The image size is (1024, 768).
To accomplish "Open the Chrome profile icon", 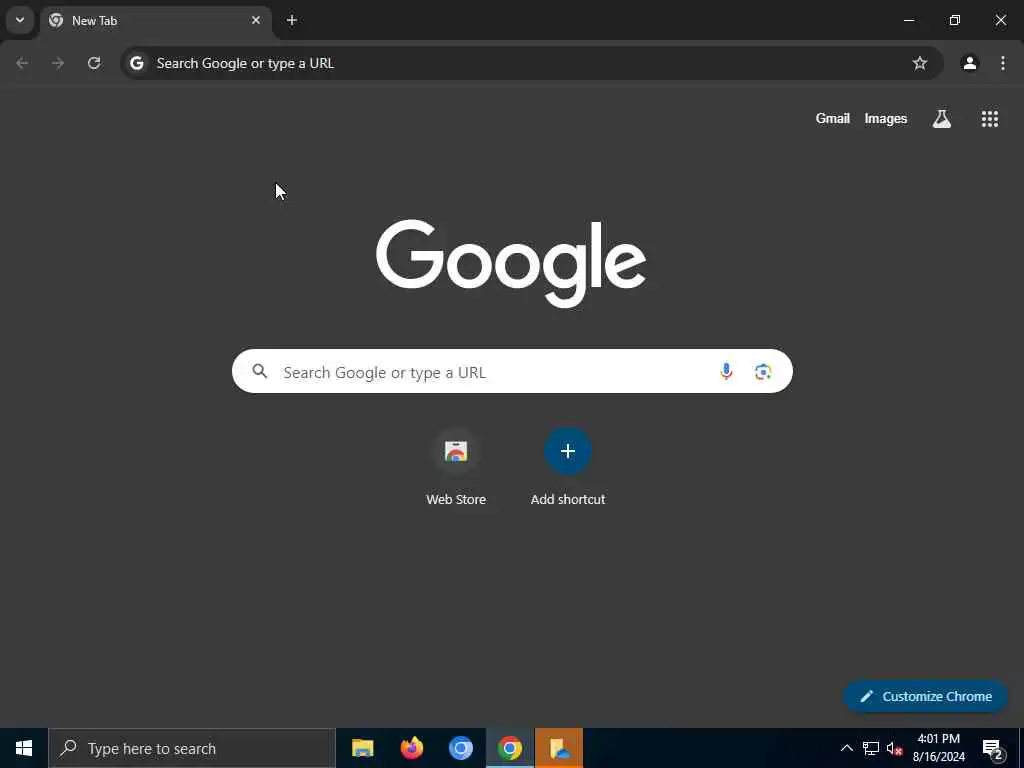I will [x=970, y=63].
